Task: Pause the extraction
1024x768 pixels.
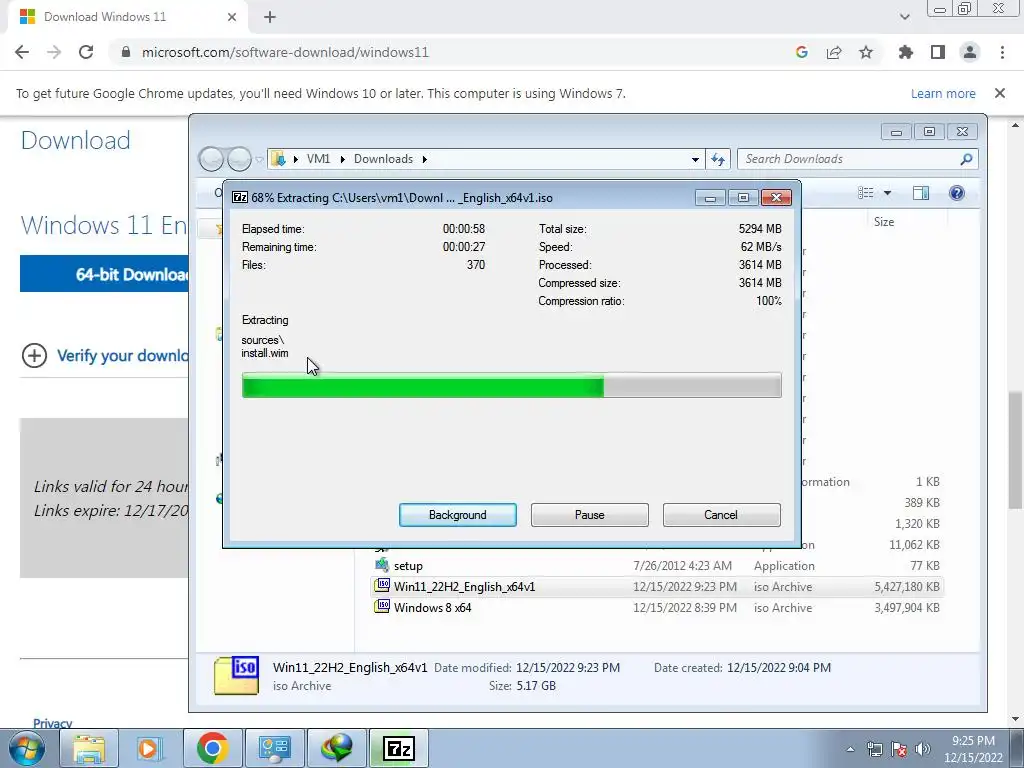Action: click(x=589, y=515)
